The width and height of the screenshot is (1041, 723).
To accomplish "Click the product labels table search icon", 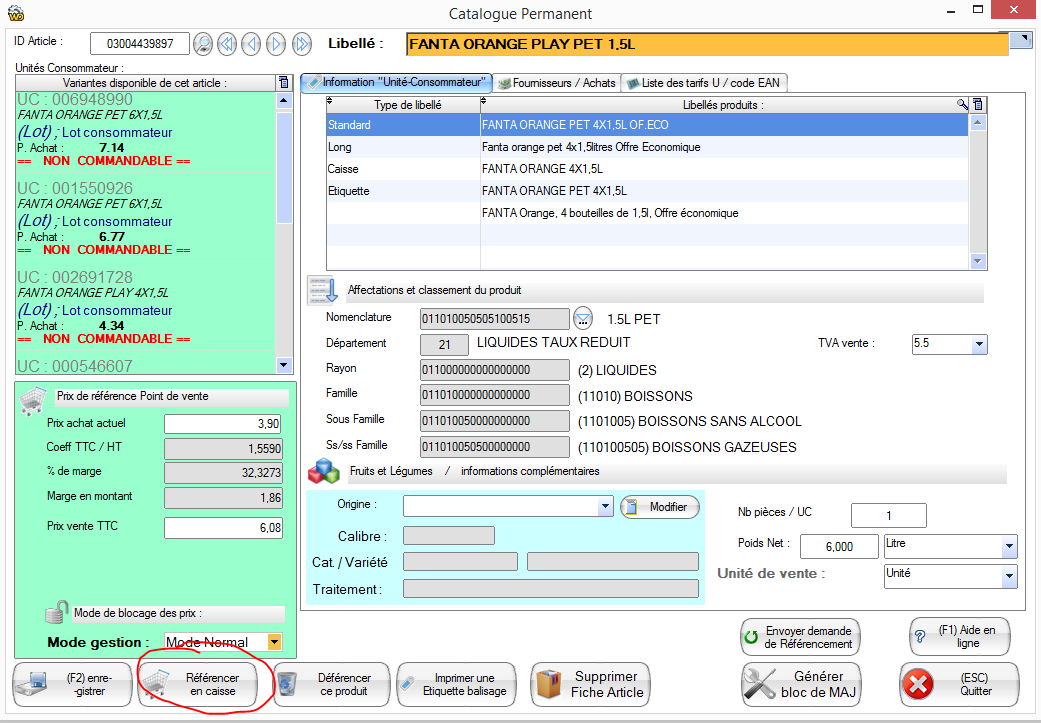I will [x=963, y=104].
